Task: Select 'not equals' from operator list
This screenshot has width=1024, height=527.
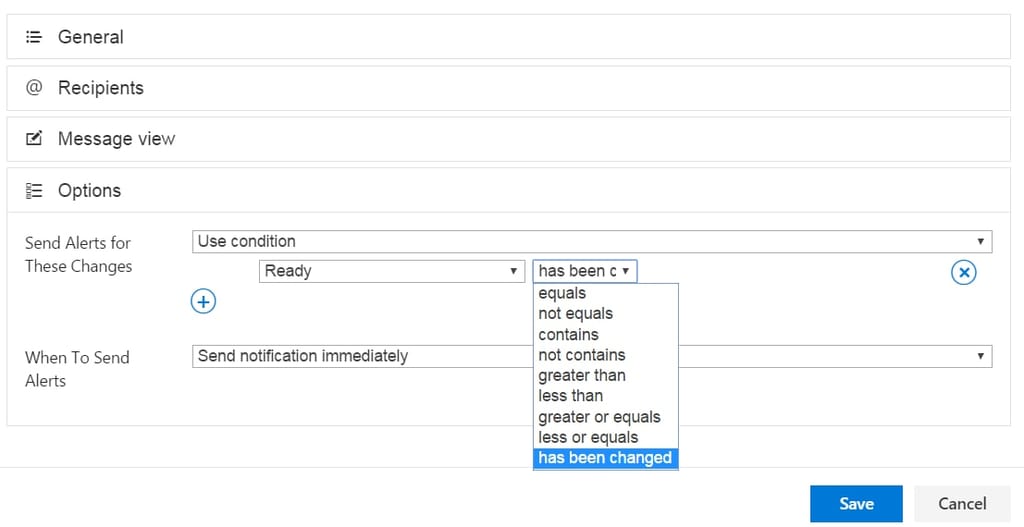Action: [x=606, y=313]
